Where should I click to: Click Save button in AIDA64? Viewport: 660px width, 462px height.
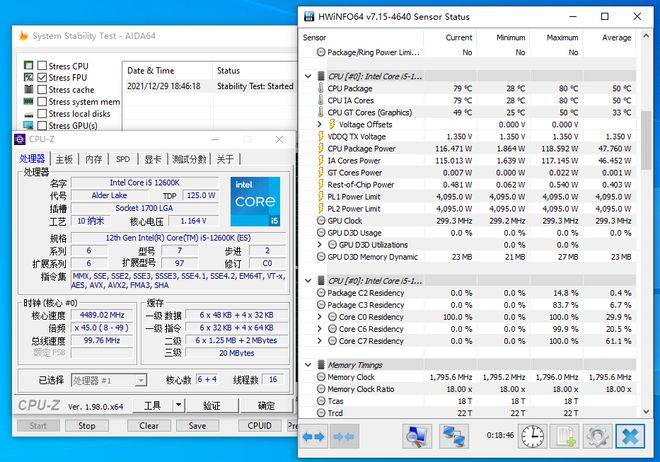197,425
